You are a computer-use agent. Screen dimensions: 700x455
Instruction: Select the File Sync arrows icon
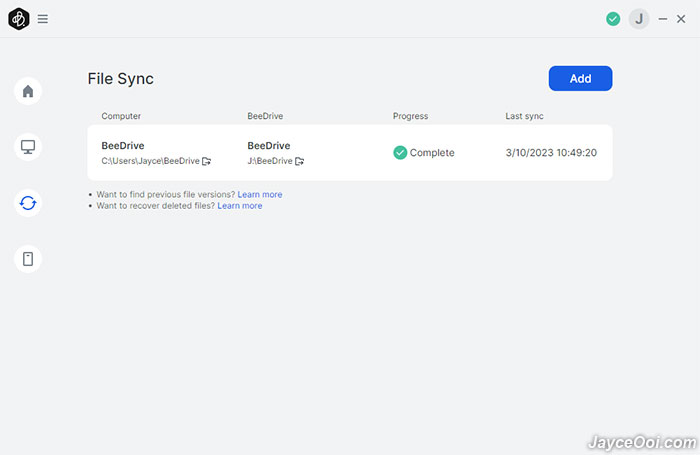pos(28,203)
